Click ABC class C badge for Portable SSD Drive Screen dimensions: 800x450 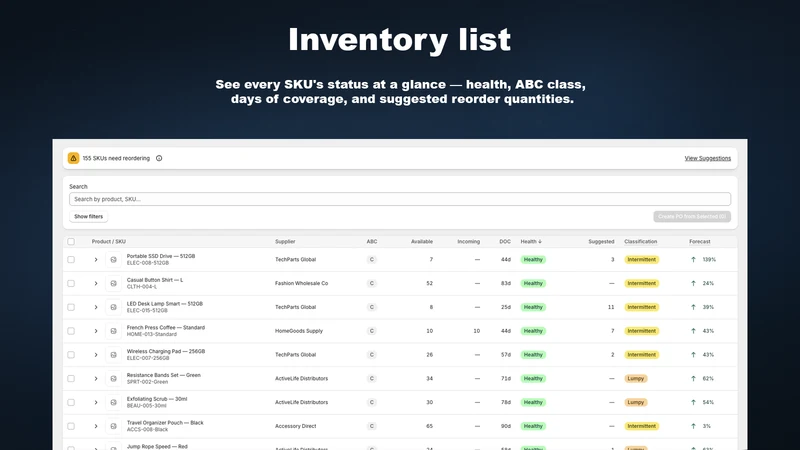click(371, 260)
